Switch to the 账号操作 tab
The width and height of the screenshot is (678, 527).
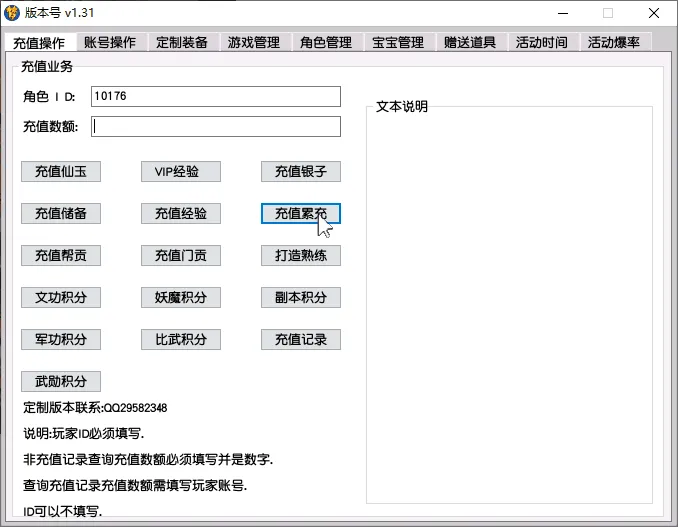coord(110,42)
